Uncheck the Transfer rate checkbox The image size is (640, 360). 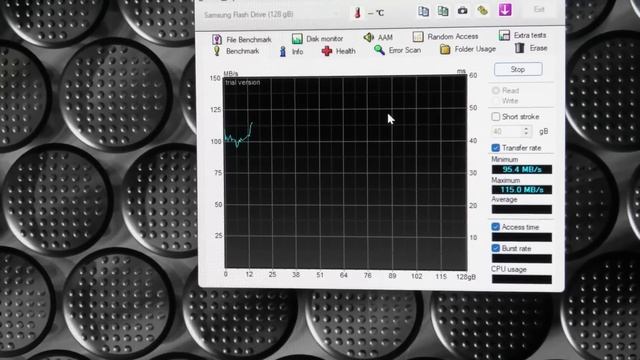click(x=496, y=148)
